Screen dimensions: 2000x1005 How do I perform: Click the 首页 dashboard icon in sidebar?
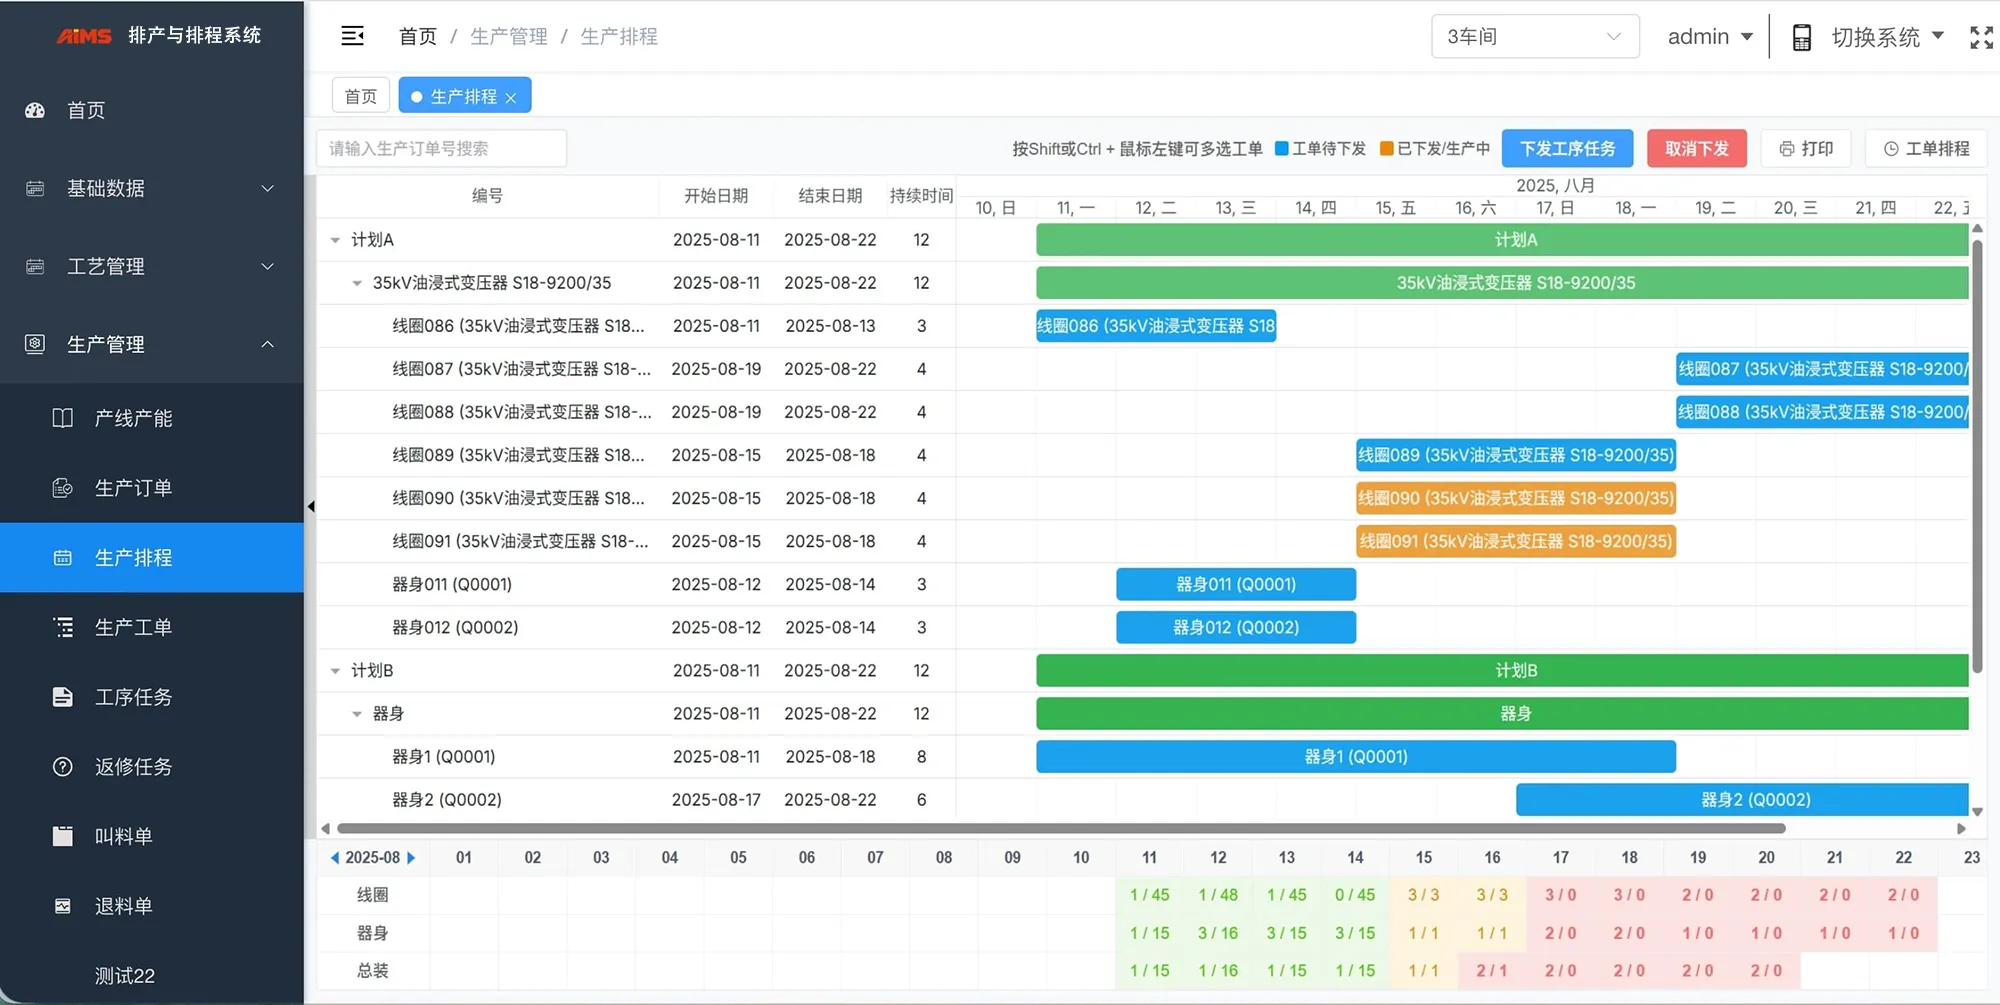(x=35, y=110)
